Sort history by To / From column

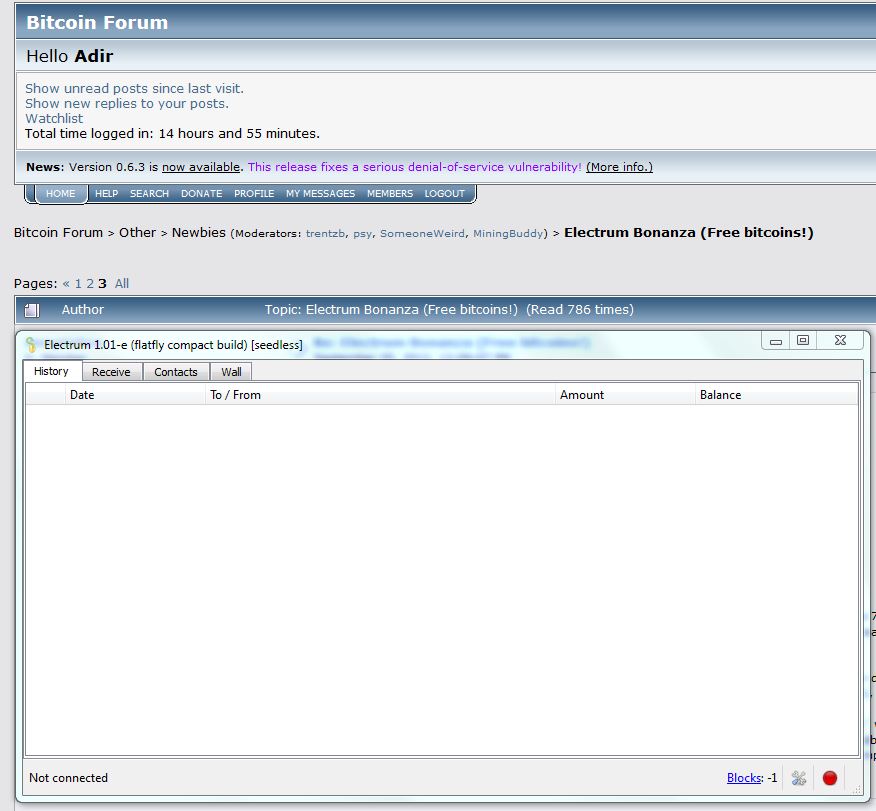(x=380, y=395)
